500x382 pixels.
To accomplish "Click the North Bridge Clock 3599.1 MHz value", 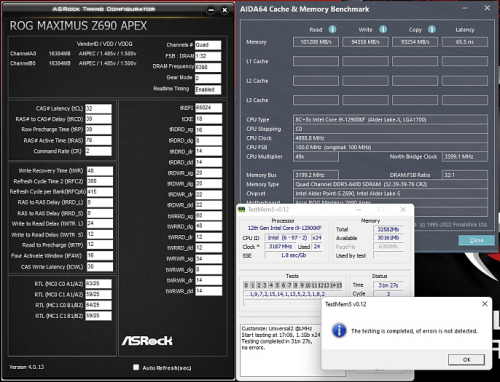I will (465, 157).
